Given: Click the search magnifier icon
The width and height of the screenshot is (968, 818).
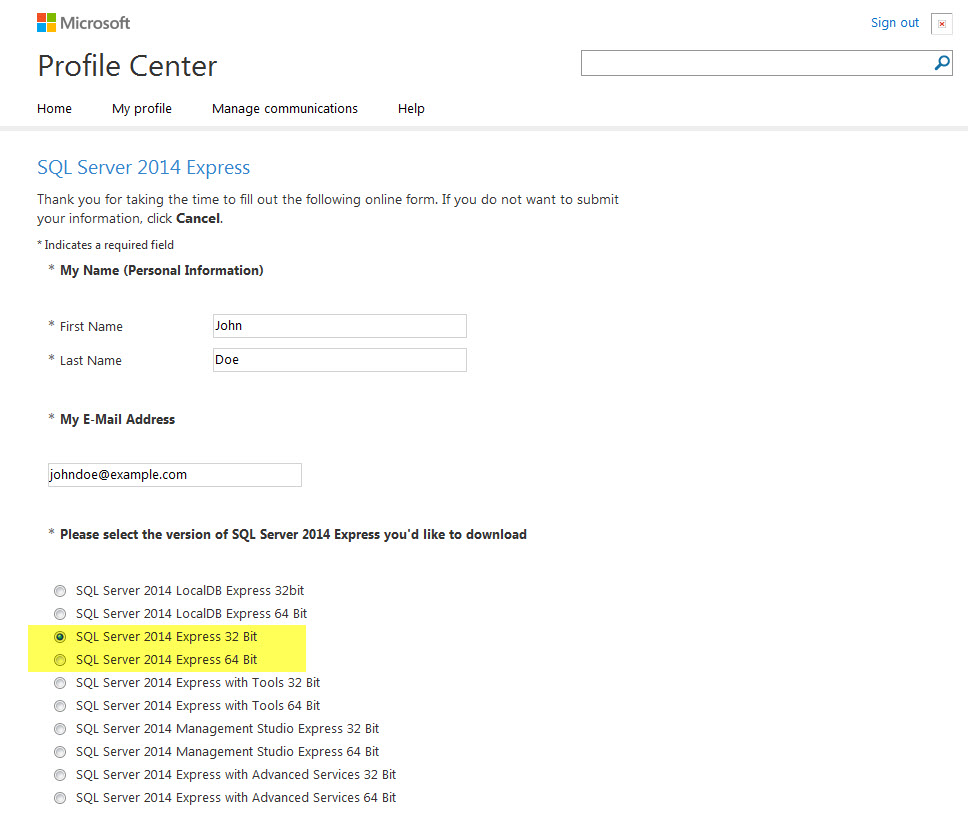Looking at the screenshot, I should 941,63.
